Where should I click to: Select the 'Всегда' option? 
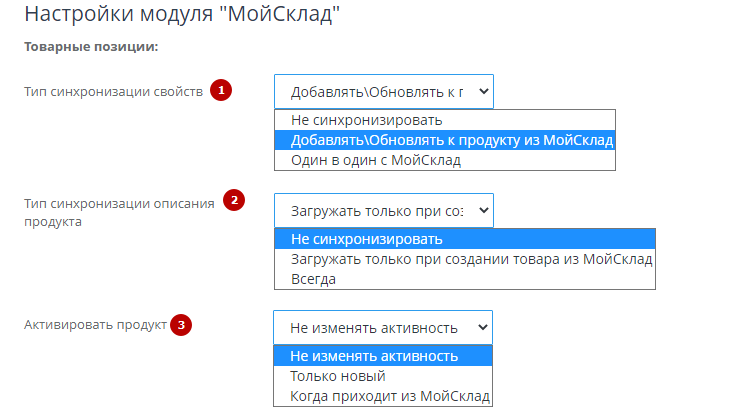(x=465, y=279)
